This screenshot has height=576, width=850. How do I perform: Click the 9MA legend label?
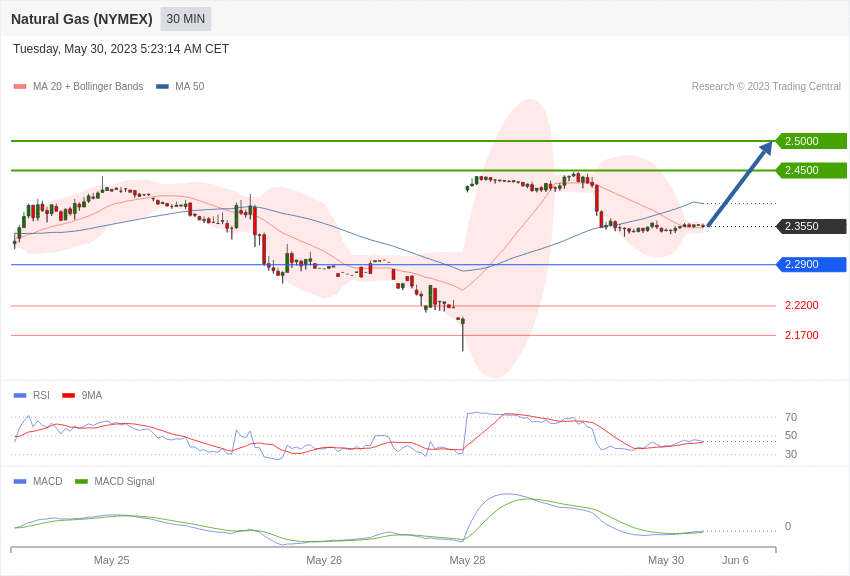point(92,396)
